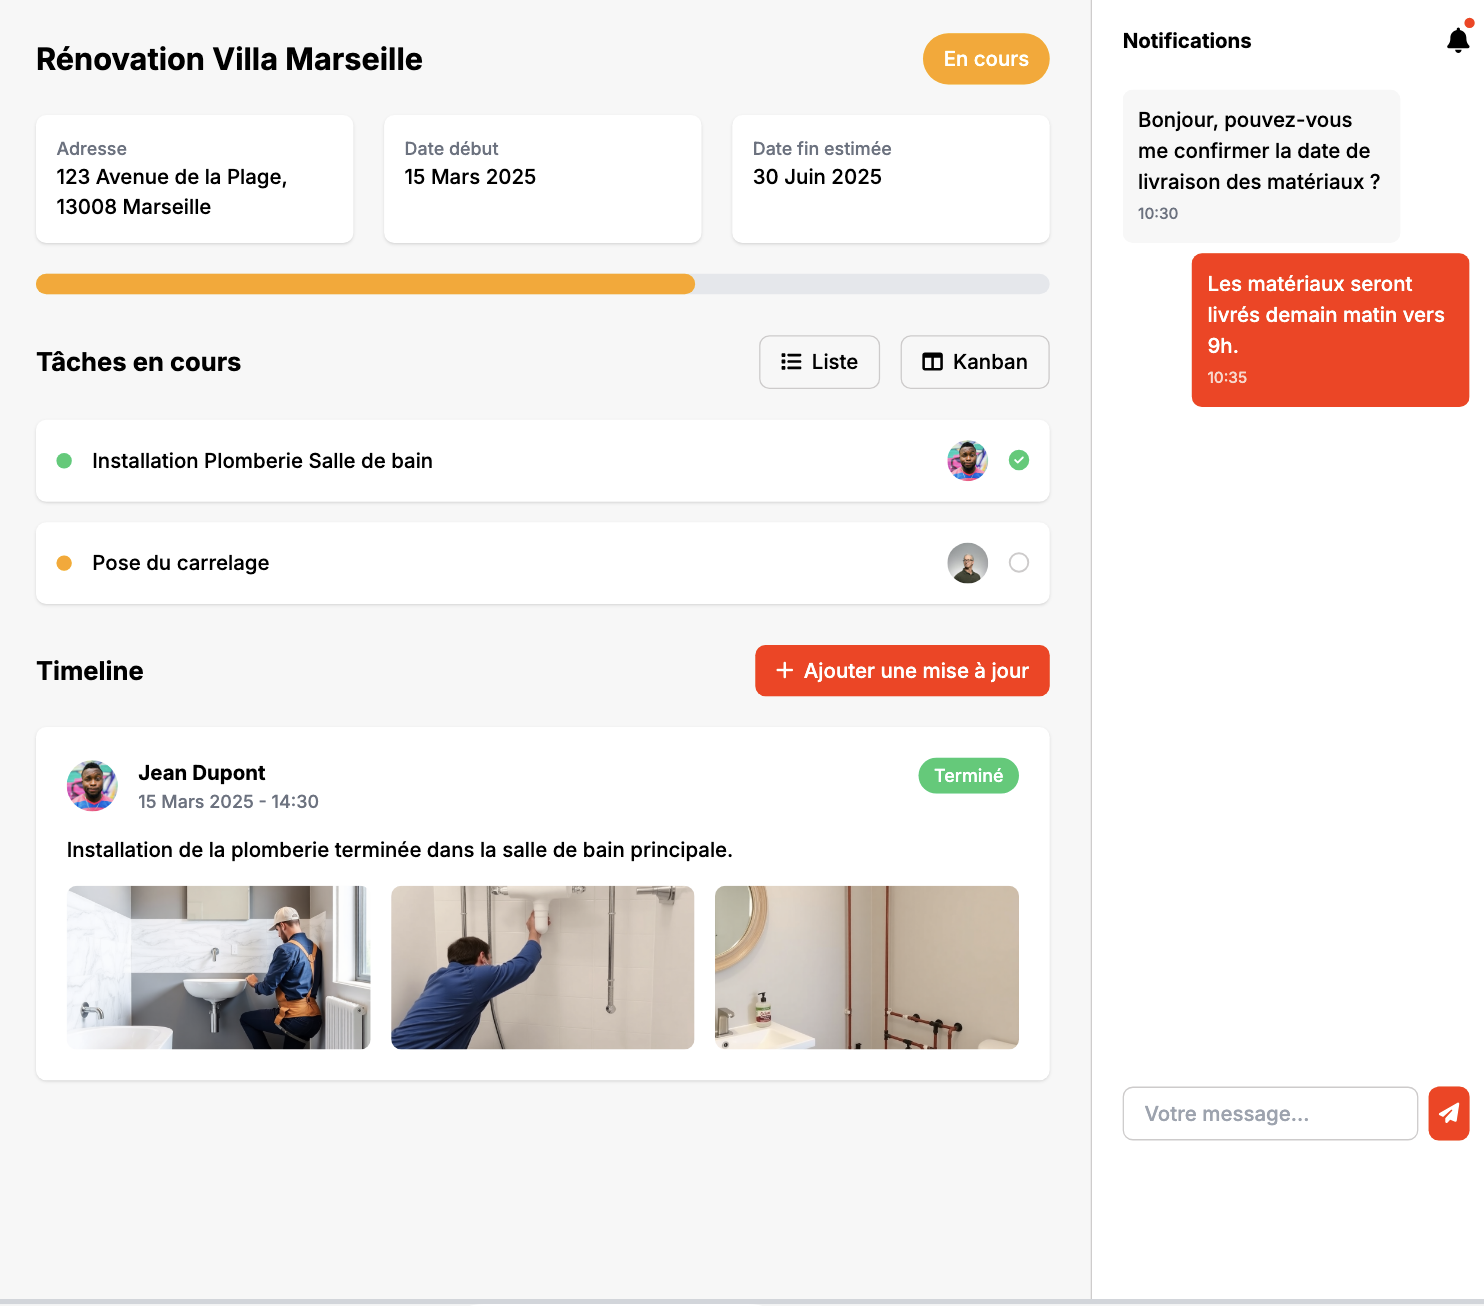The height and width of the screenshot is (1306, 1484).
Task: Click the En cours status badge
Action: tap(986, 59)
